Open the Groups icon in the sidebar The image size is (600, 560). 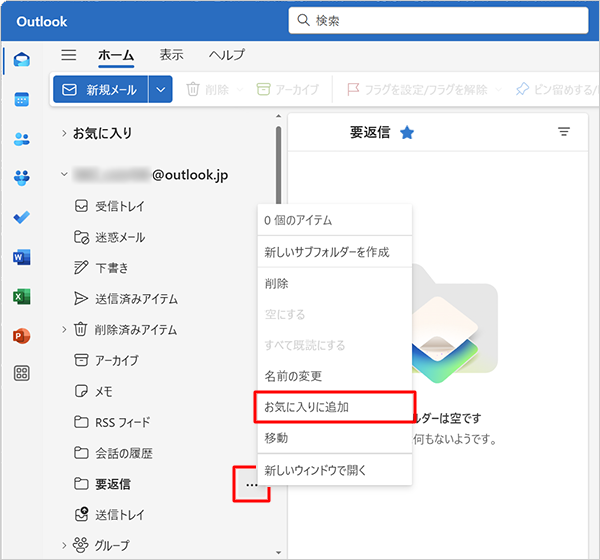click(22, 178)
